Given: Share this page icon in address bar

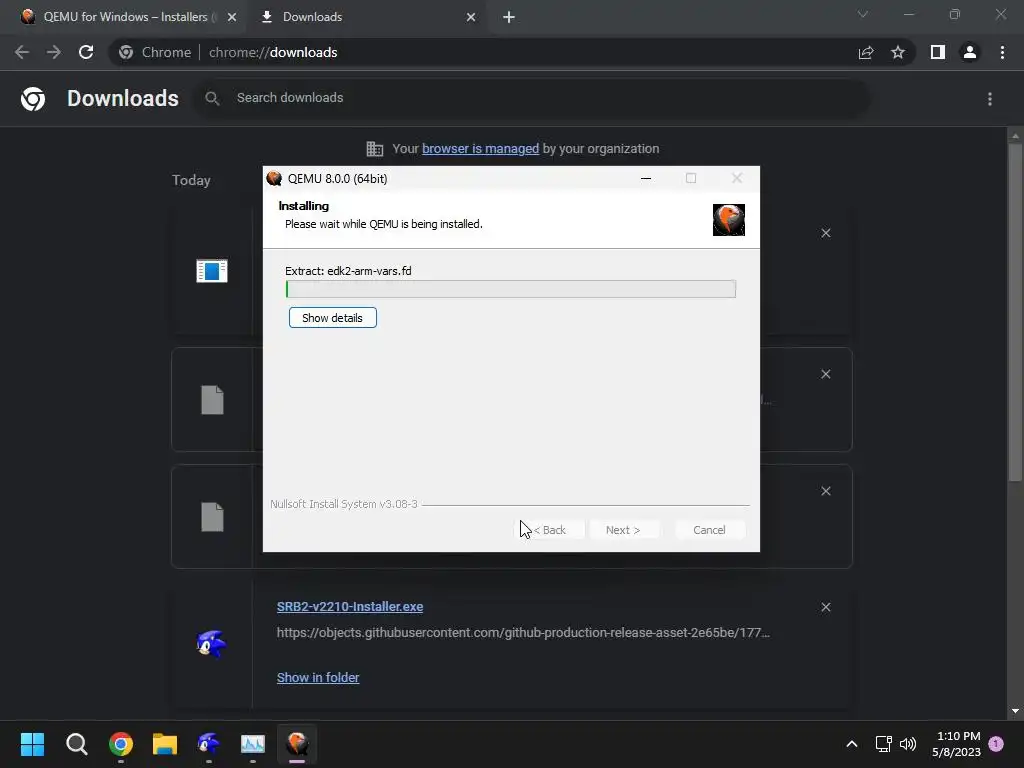Looking at the screenshot, I should (x=866, y=52).
